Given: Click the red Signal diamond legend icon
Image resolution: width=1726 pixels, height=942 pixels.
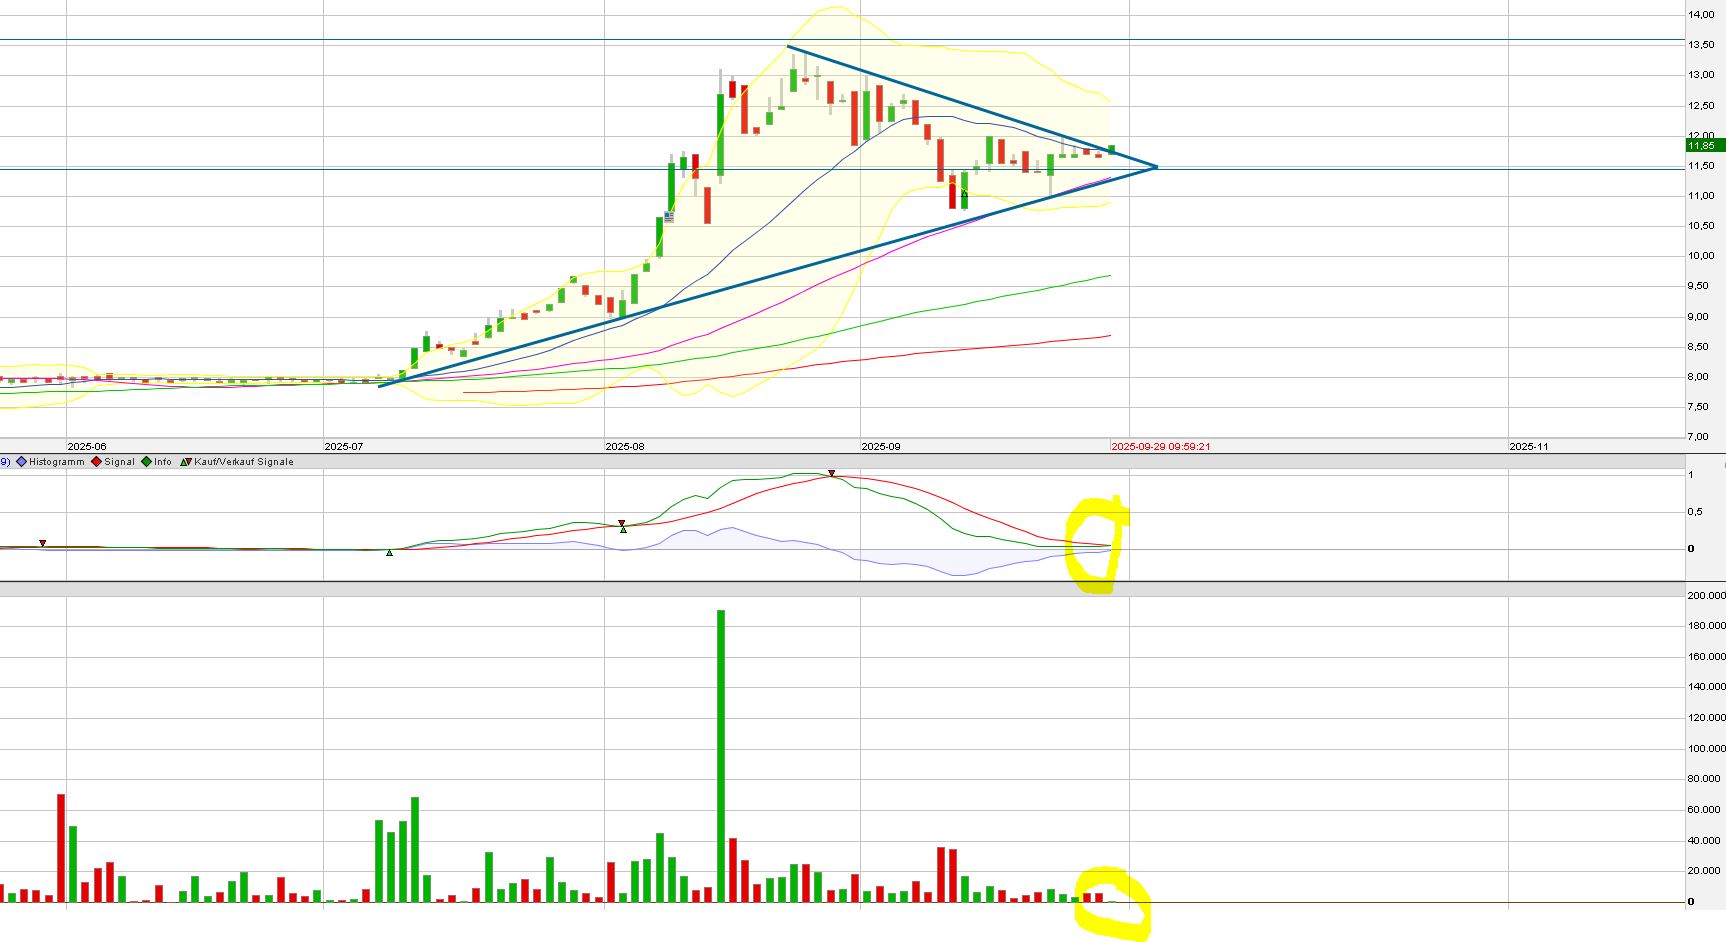Looking at the screenshot, I should point(97,462).
